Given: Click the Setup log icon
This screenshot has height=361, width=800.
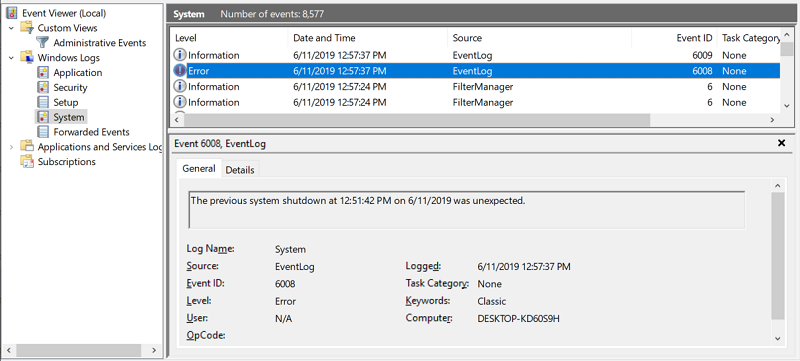Looking at the screenshot, I should tap(43, 102).
